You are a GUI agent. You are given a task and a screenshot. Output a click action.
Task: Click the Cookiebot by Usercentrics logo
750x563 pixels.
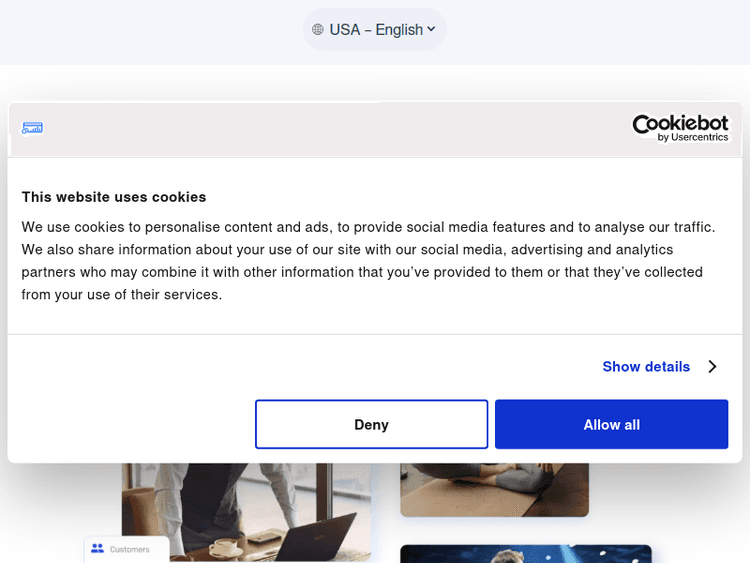pyautogui.click(x=680, y=127)
